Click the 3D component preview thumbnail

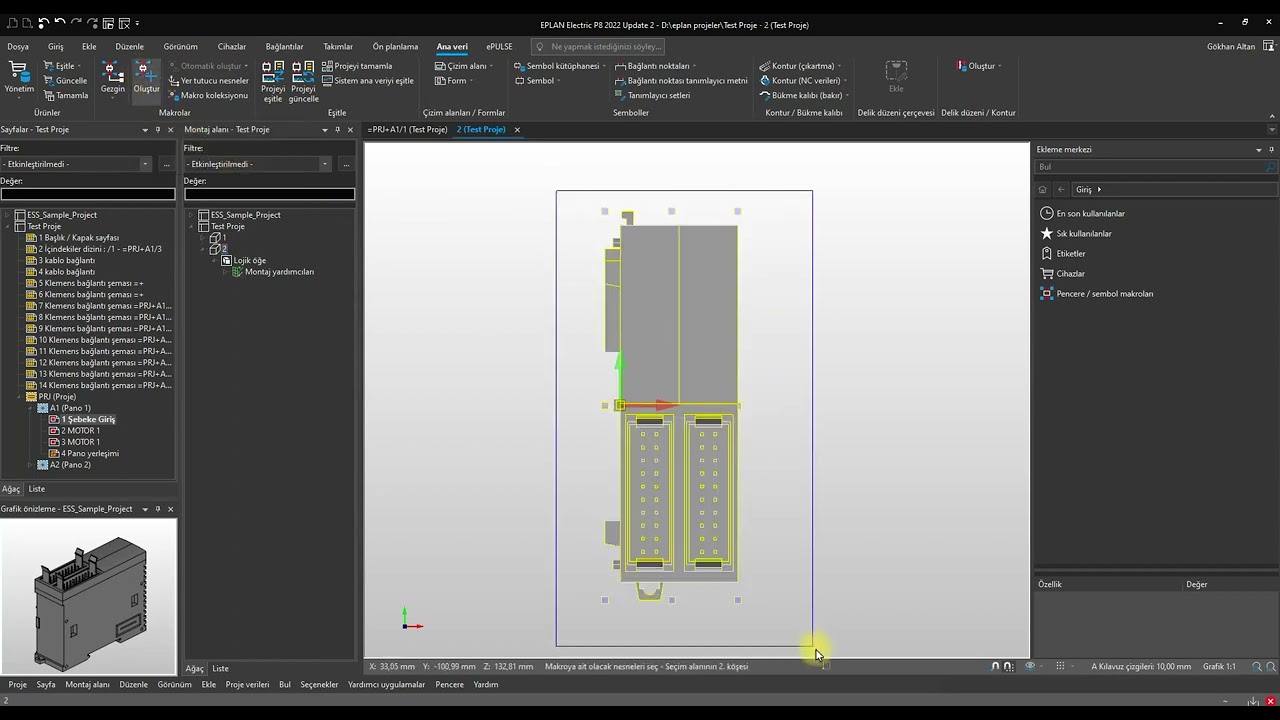[x=88, y=595]
